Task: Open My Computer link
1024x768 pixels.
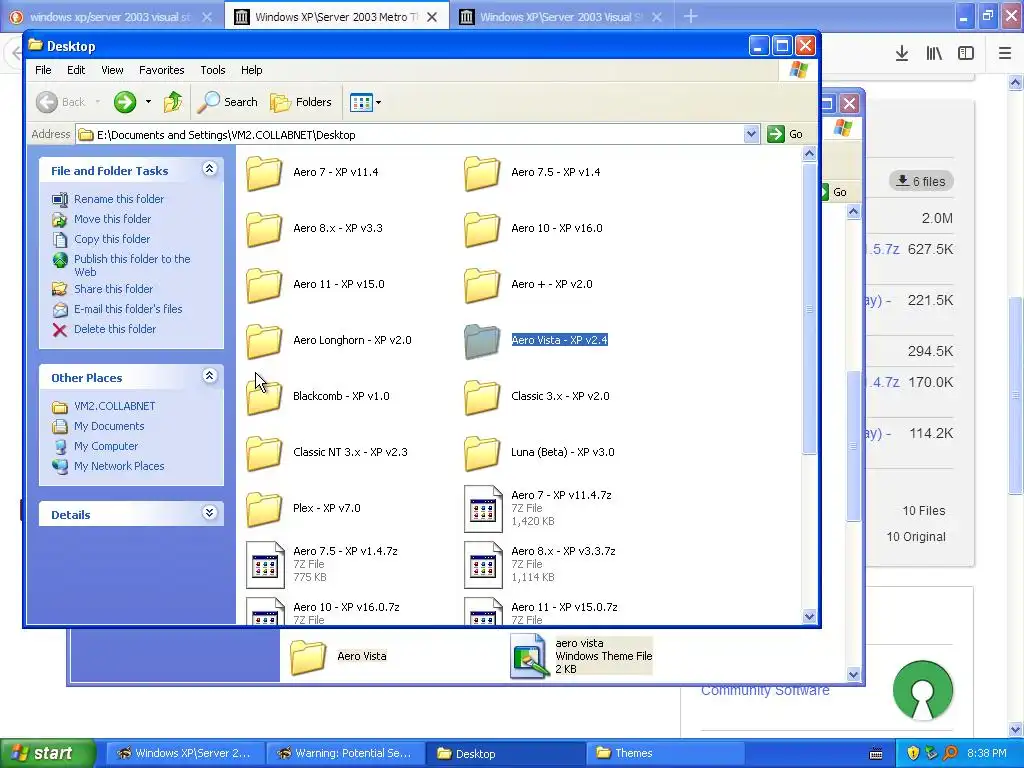Action: 106,446
